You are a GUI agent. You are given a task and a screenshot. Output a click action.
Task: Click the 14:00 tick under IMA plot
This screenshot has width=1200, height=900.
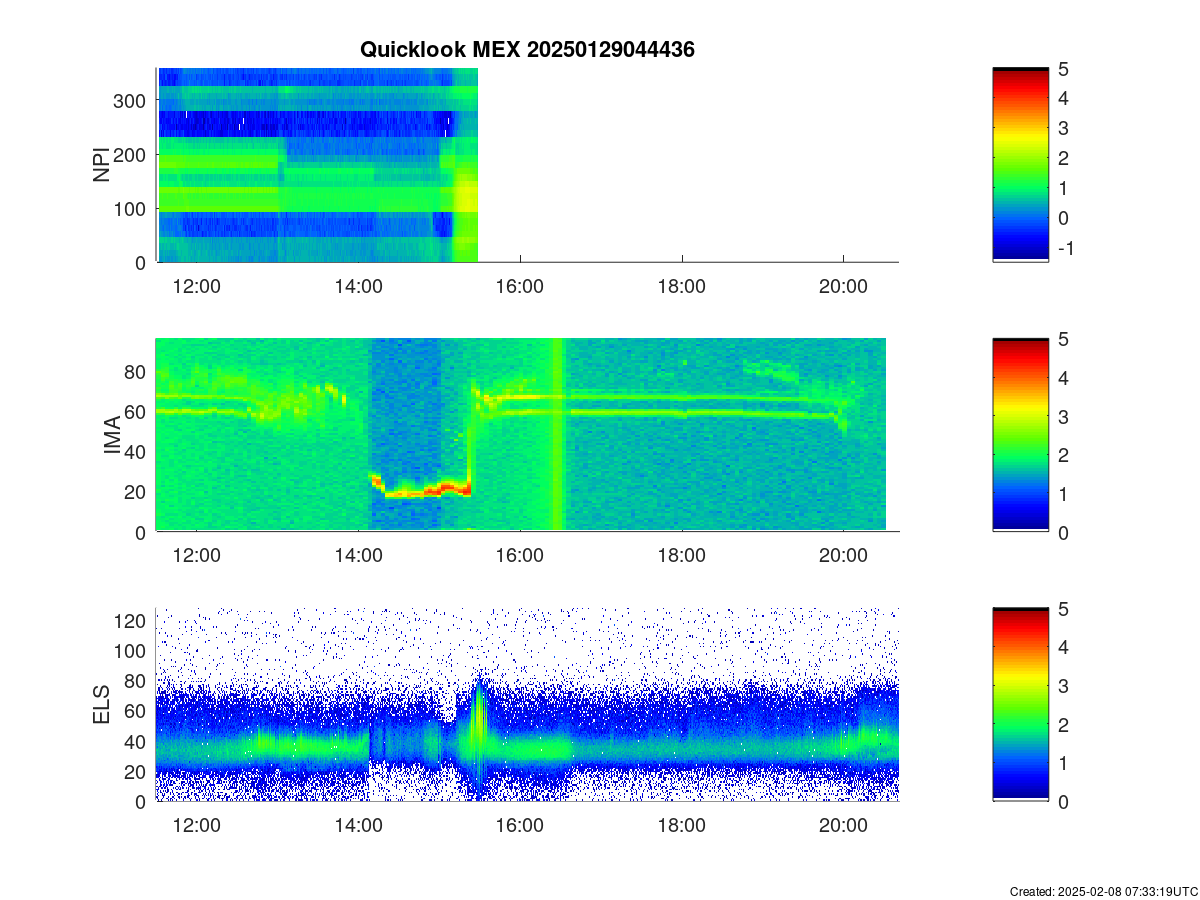coord(358,556)
